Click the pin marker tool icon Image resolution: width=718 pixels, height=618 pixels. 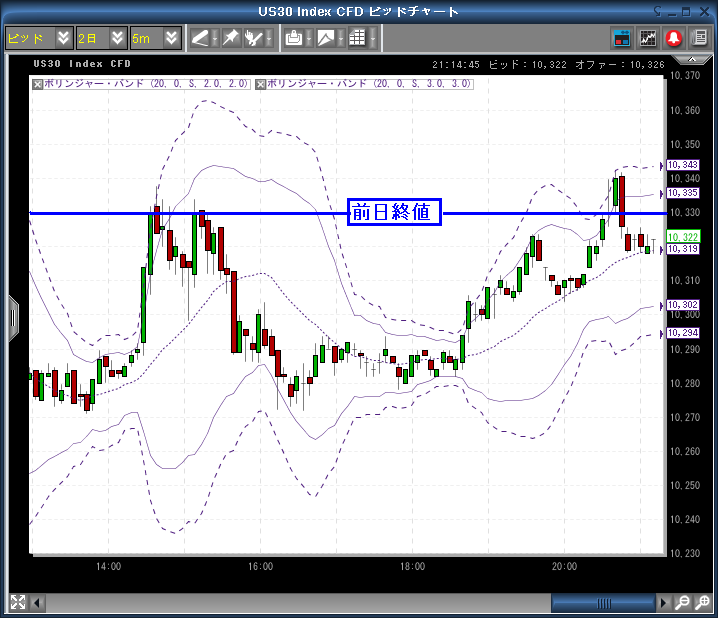(x=230, y=38)
